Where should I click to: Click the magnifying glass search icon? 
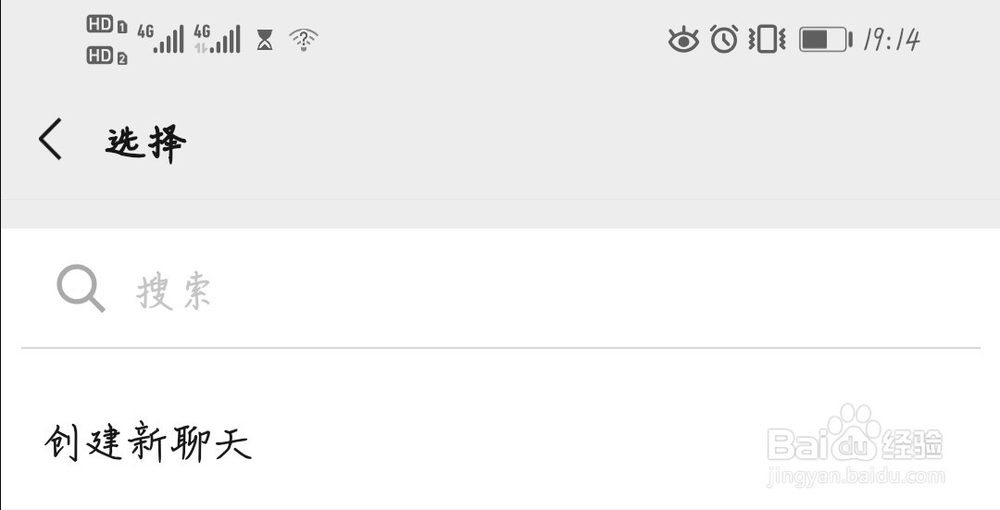click(80, 290)
